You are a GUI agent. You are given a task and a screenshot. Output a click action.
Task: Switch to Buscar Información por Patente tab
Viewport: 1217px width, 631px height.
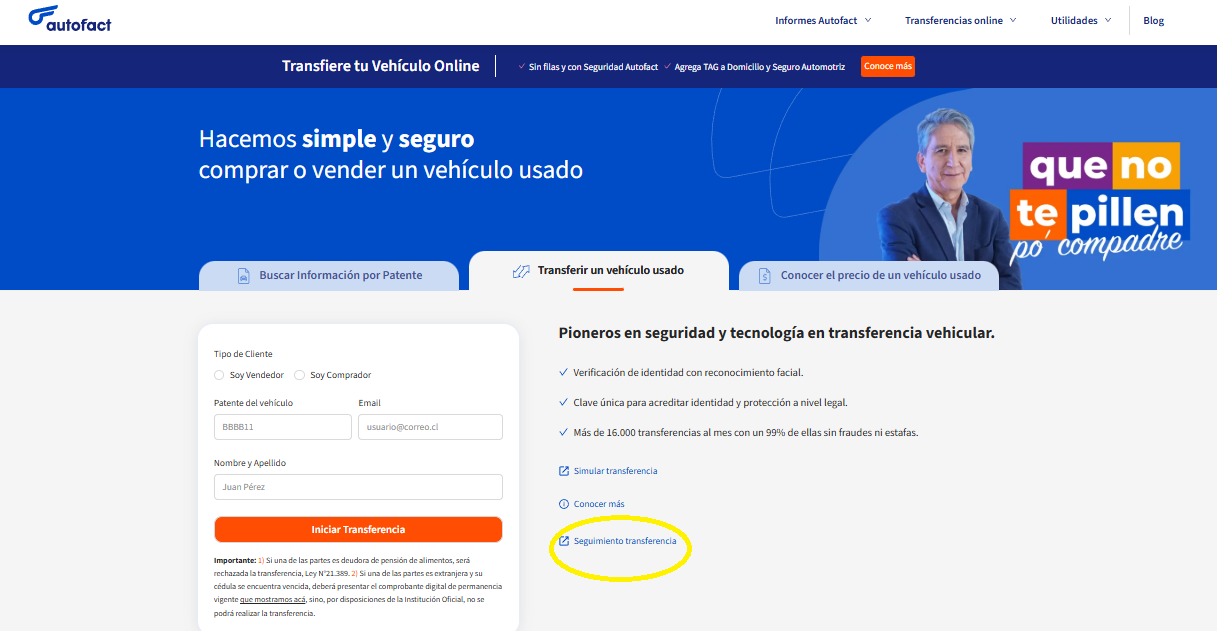pos(329,275)
